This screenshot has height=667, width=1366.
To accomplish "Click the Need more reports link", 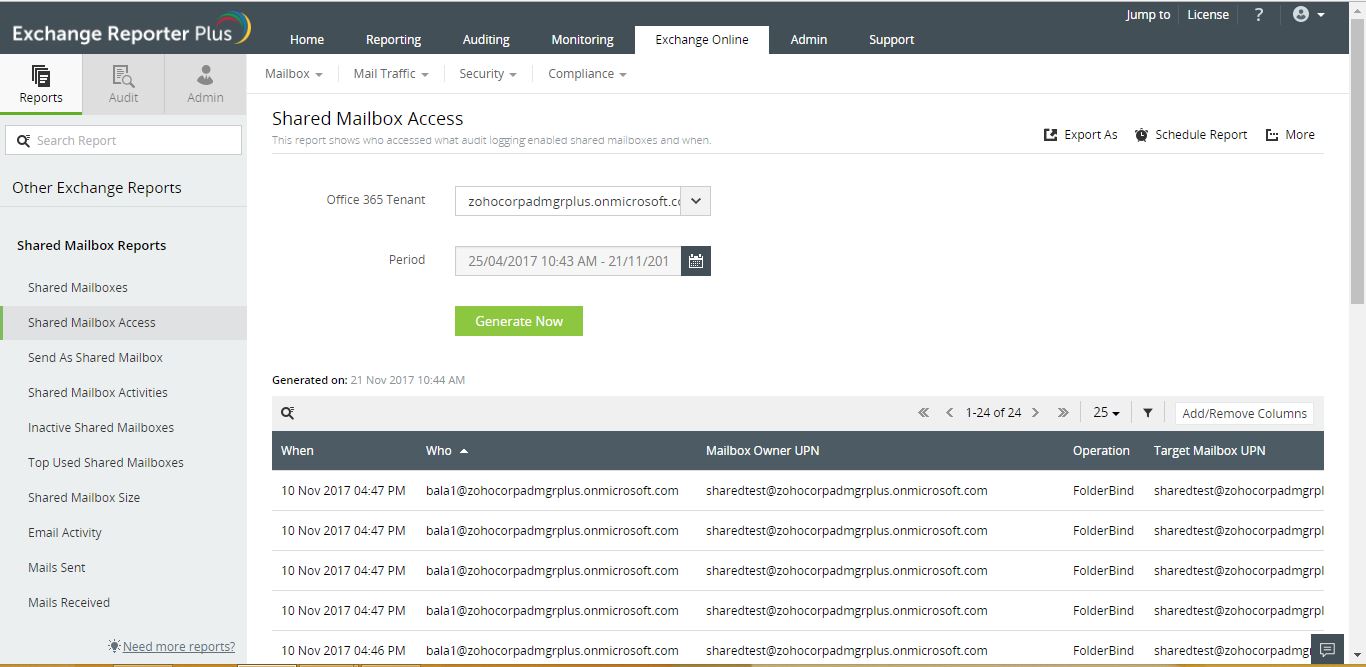I will (179, 647).
